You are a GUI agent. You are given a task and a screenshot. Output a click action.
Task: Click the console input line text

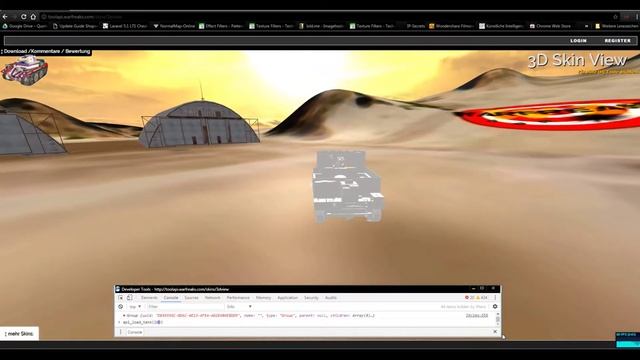coord(143,322)
